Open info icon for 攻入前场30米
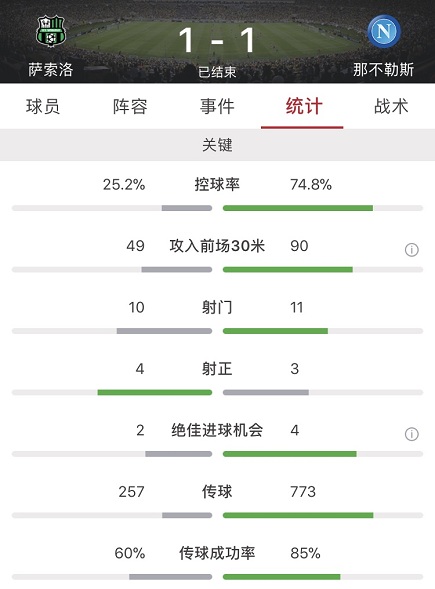This screenshot has height=589, width=435. coord(411,249)
